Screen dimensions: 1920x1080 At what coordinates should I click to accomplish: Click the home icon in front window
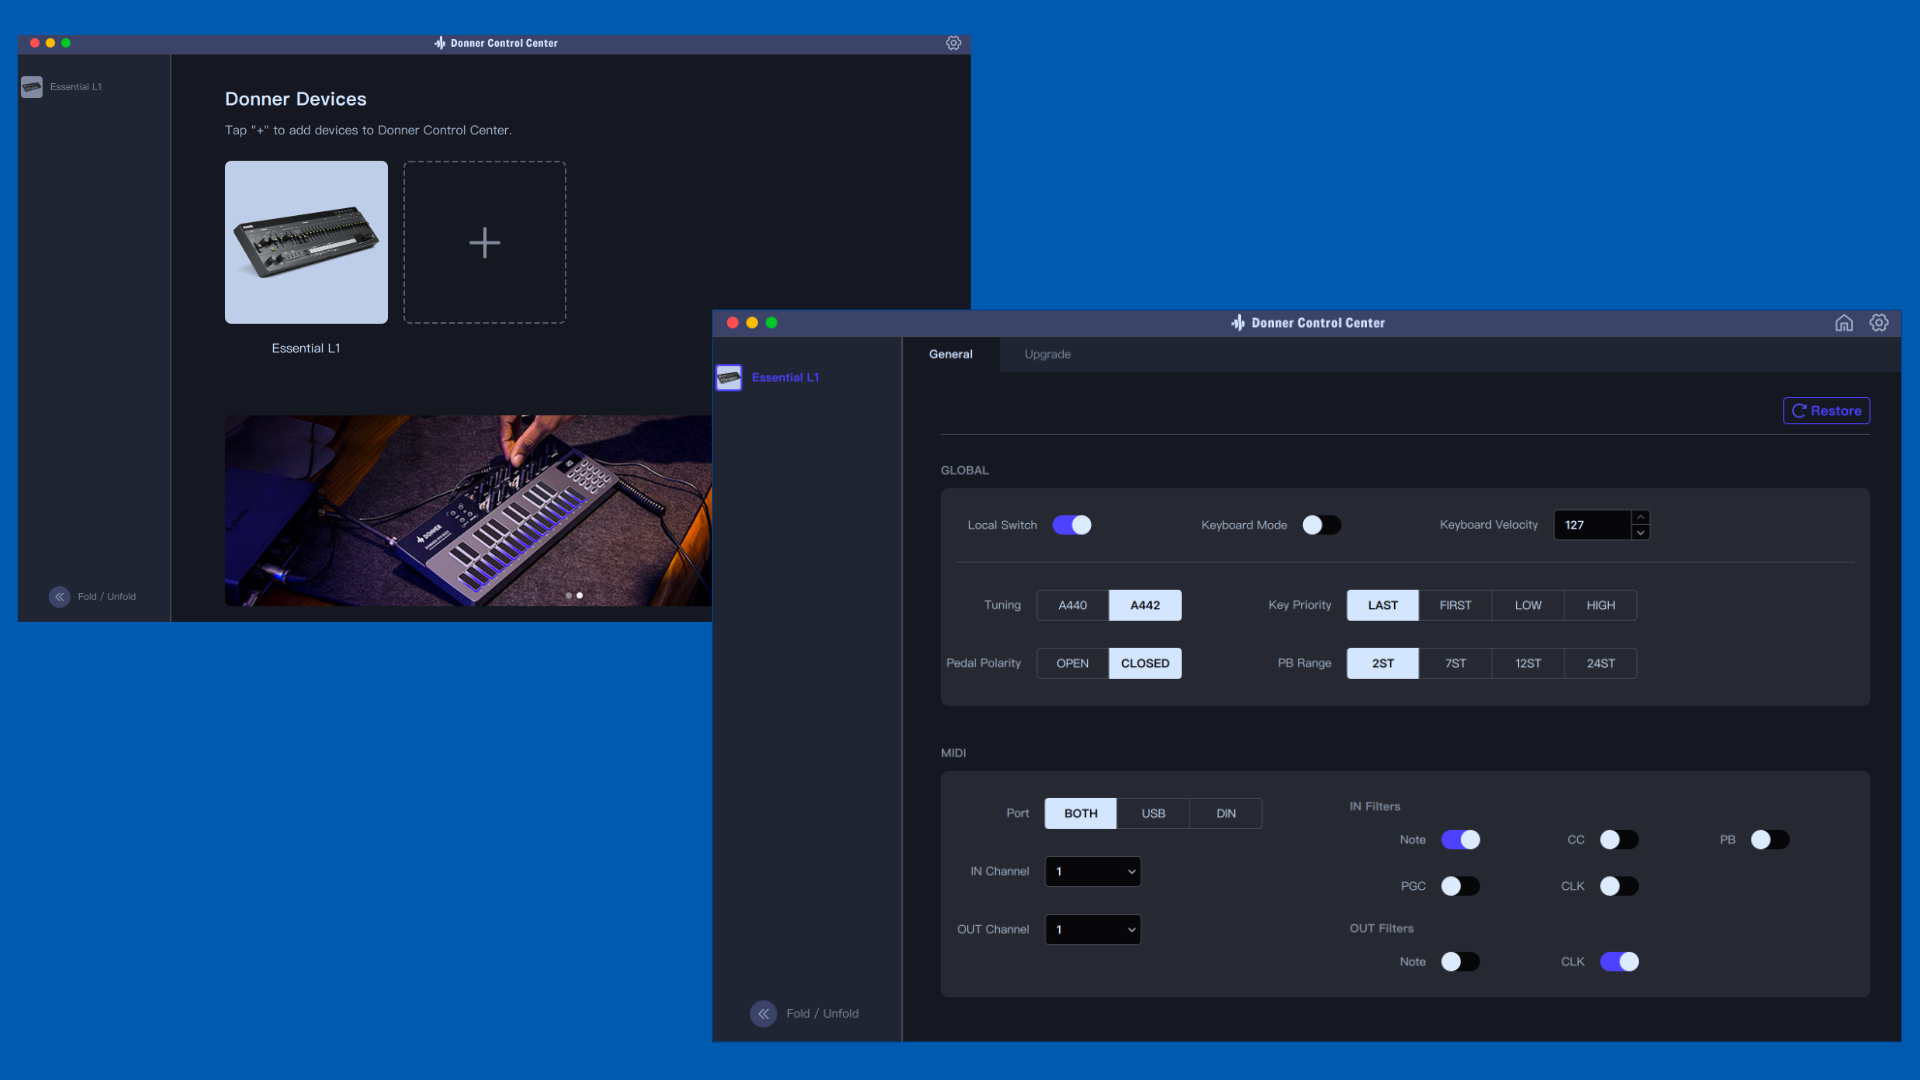coord(1844,323)
